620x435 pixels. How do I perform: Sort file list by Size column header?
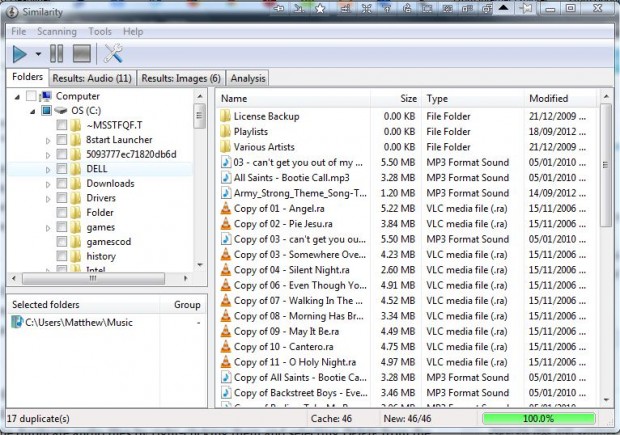coord(396,98)
